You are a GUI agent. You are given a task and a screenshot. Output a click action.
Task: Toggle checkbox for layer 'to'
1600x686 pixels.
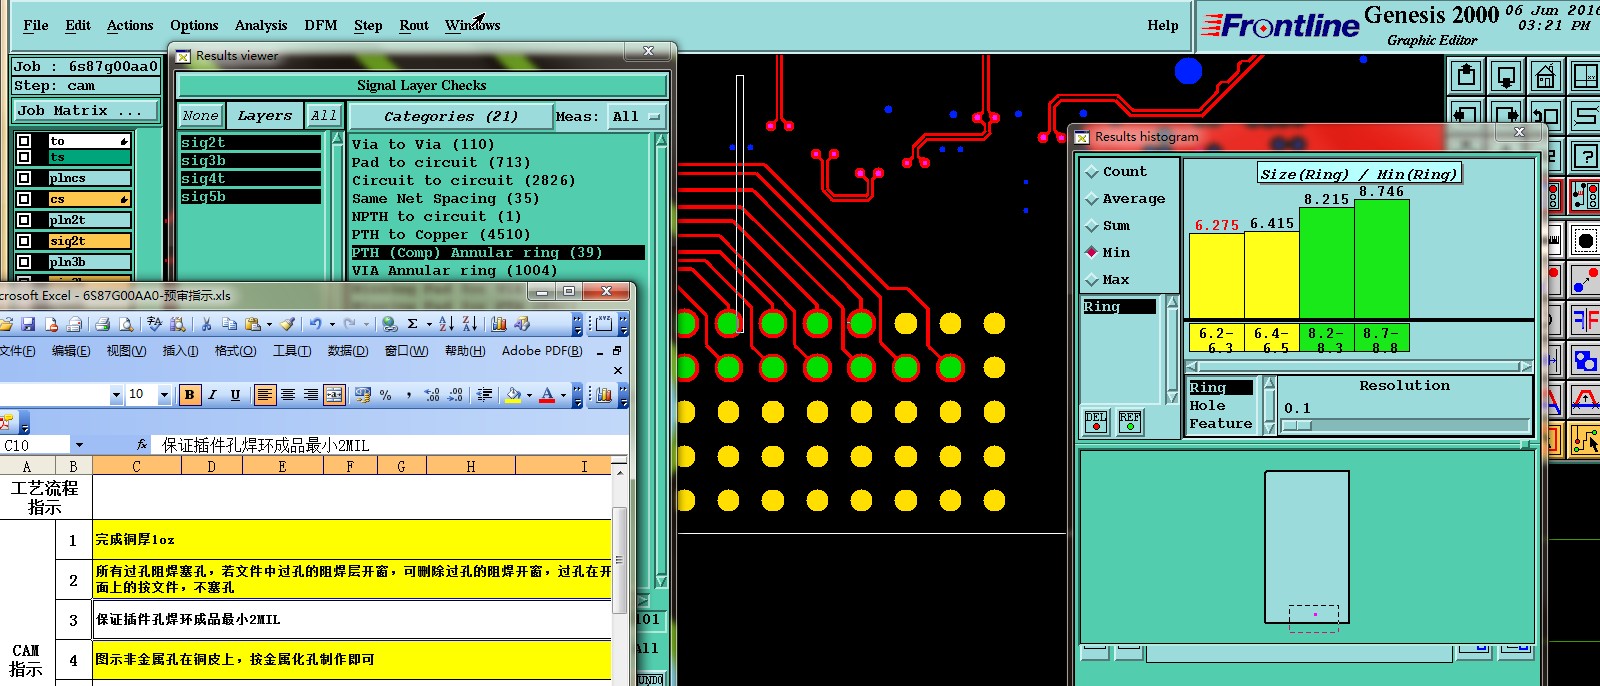pos(24,141)
